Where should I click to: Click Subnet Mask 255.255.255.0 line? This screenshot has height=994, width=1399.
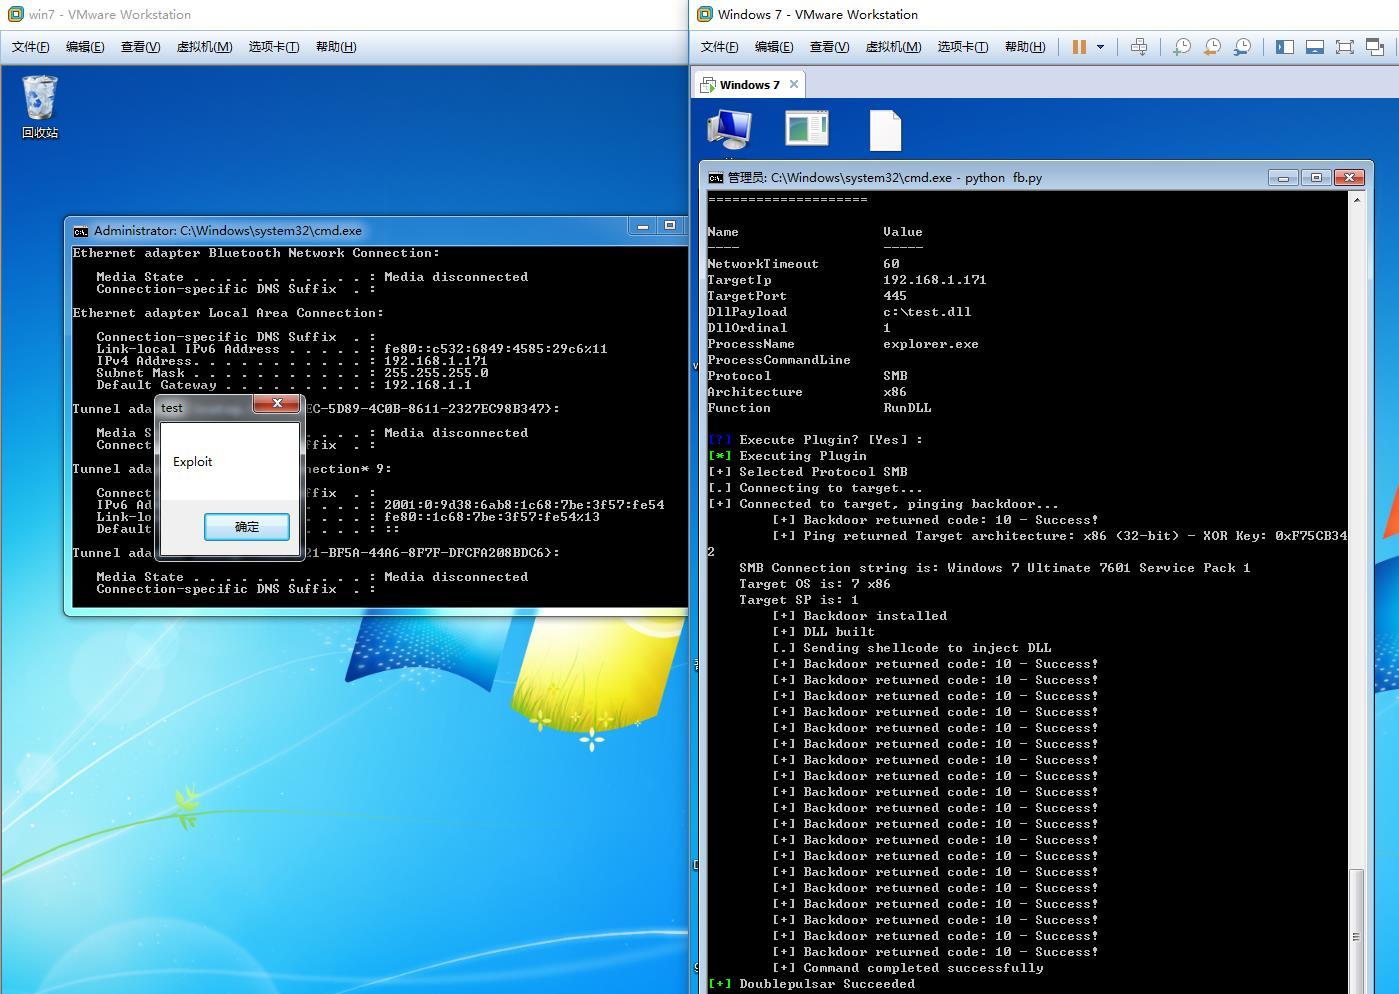pyautogui.click(x=292, y=373)
